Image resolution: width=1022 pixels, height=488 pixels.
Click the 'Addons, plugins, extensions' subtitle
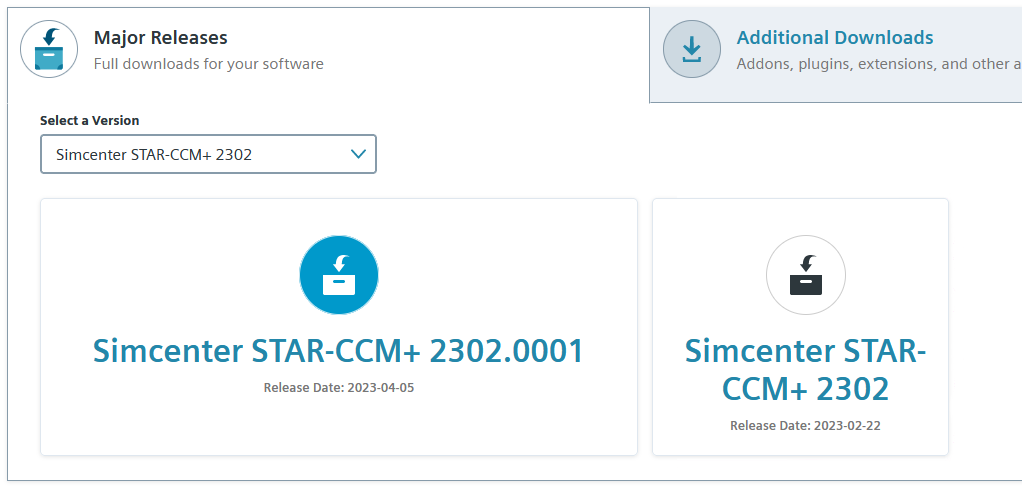[879, 64]
